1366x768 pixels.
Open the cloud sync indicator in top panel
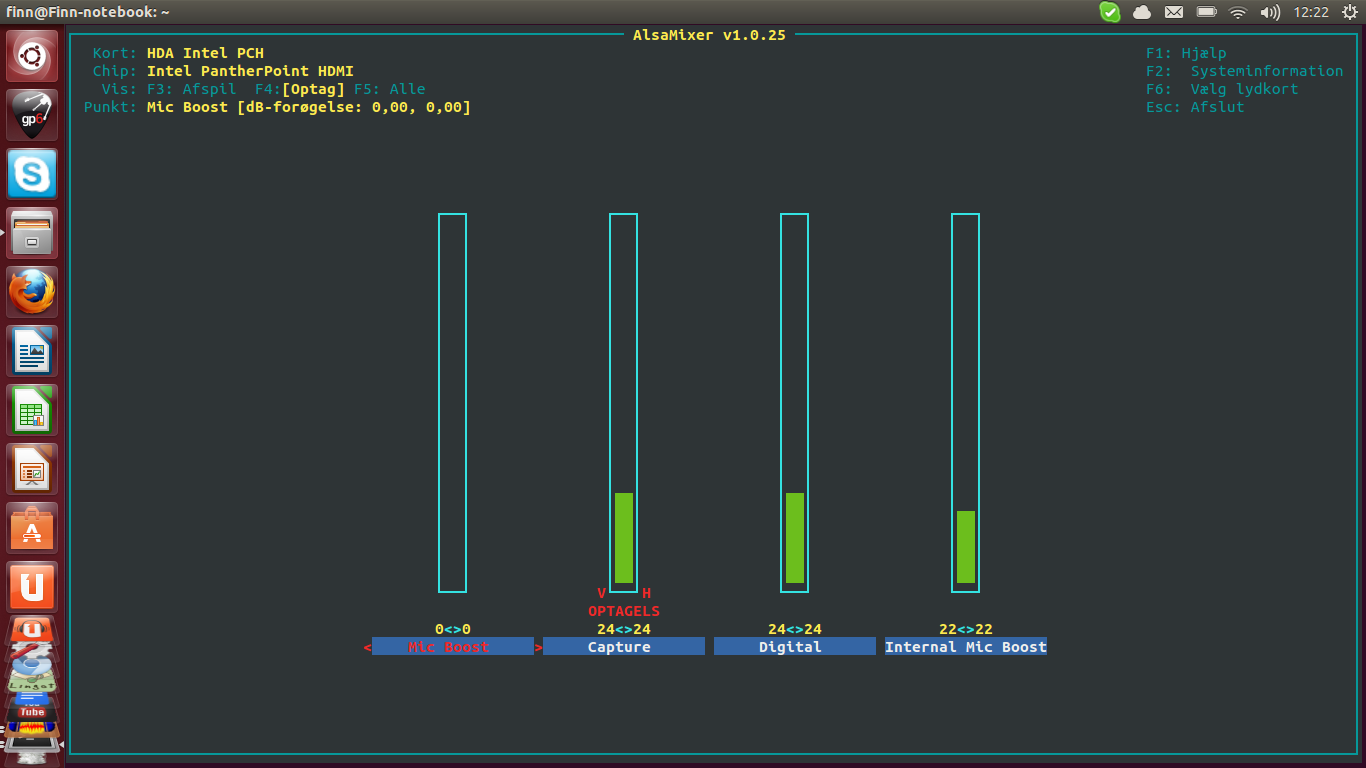tap(1141, 12)
